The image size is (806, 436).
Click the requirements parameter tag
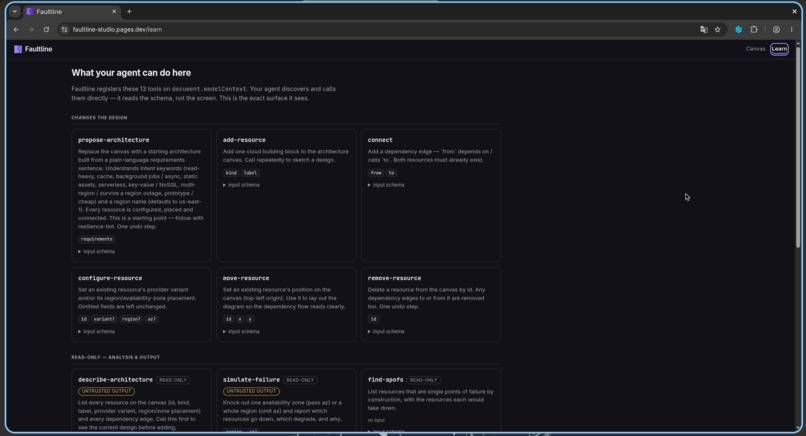(97, 239)
